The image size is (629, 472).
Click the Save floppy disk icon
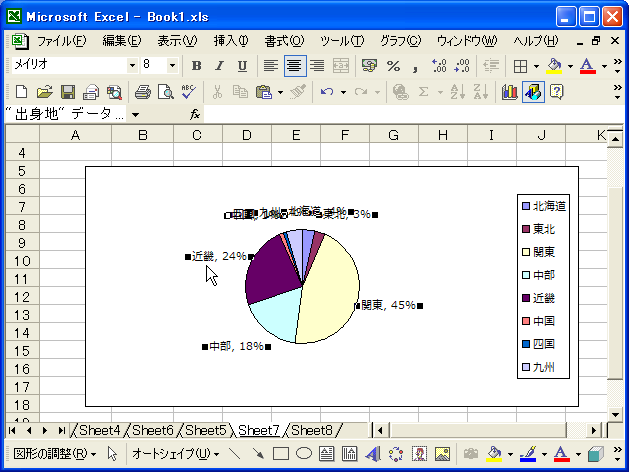point(68,92)
